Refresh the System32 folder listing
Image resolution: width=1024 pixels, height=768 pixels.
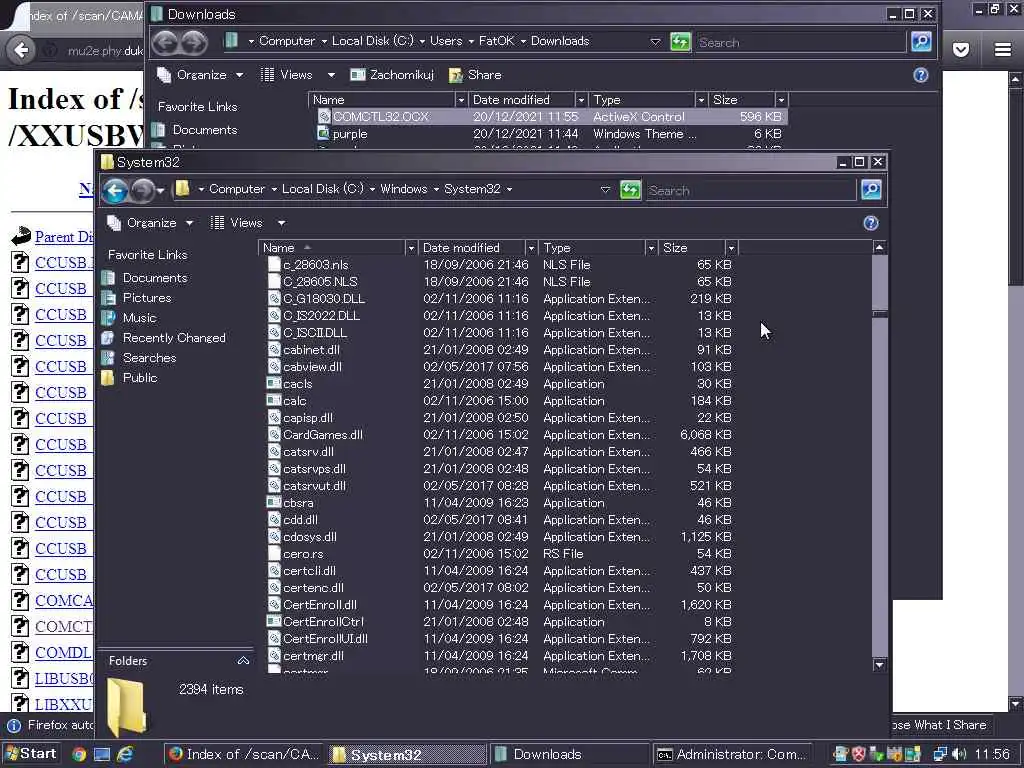(x=630, y=190)
